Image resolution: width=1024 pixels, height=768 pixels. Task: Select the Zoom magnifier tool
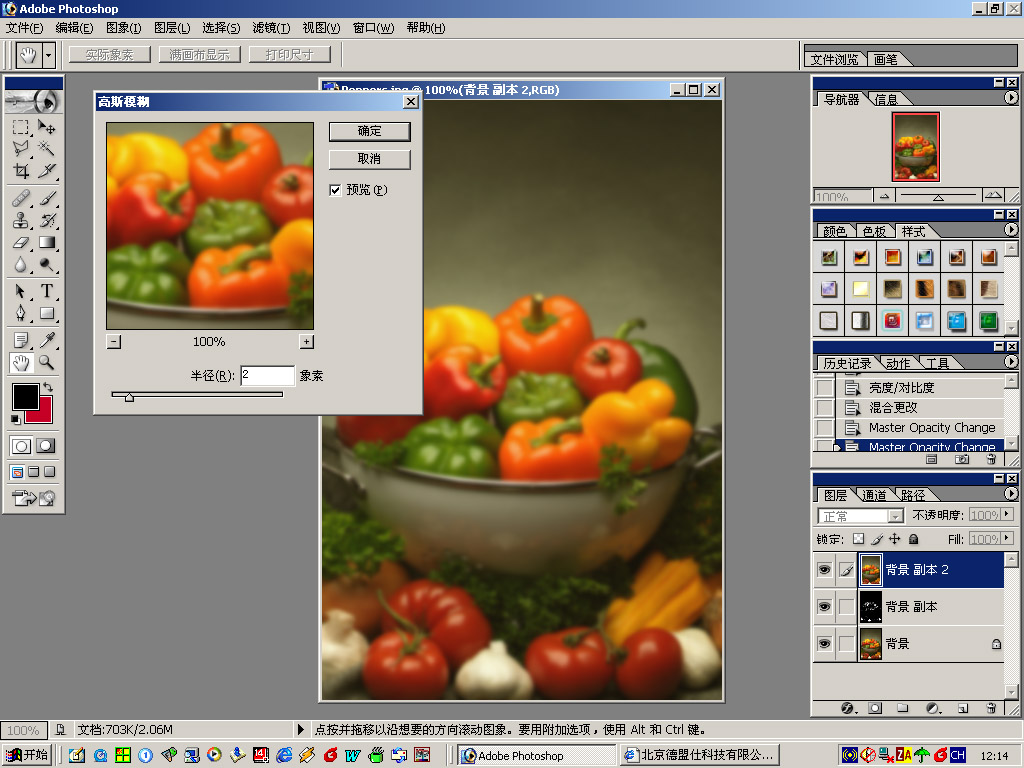[x=46, y=362]
